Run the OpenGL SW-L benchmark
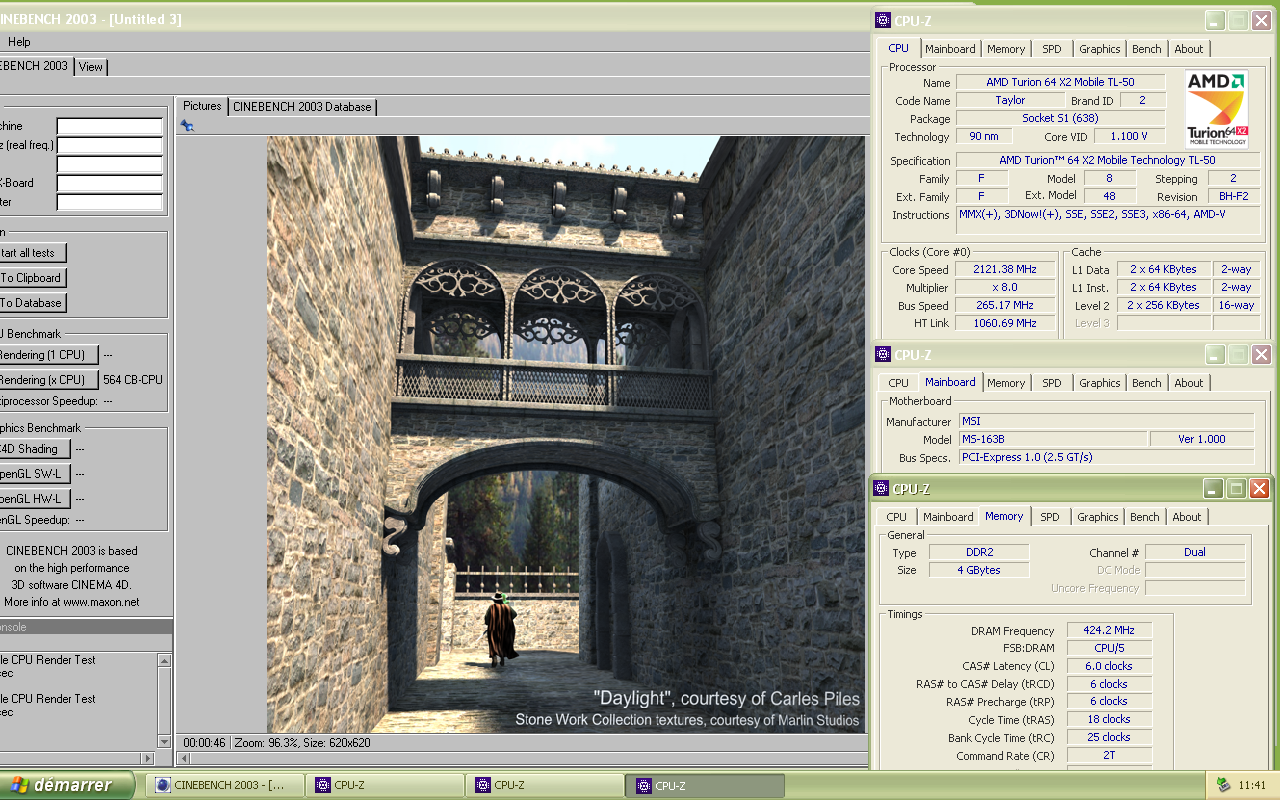The height and width of the screenshot is (800, 1280). click(34, 474)
